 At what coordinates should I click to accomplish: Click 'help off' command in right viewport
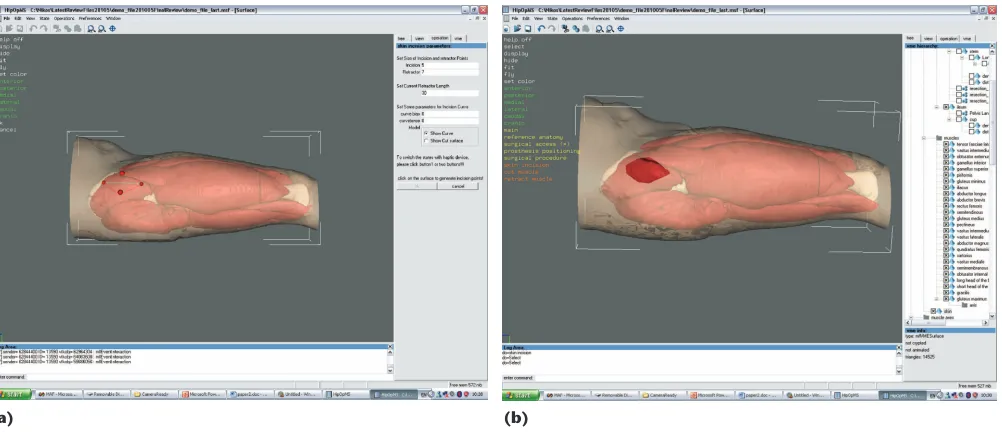[518, 40]
